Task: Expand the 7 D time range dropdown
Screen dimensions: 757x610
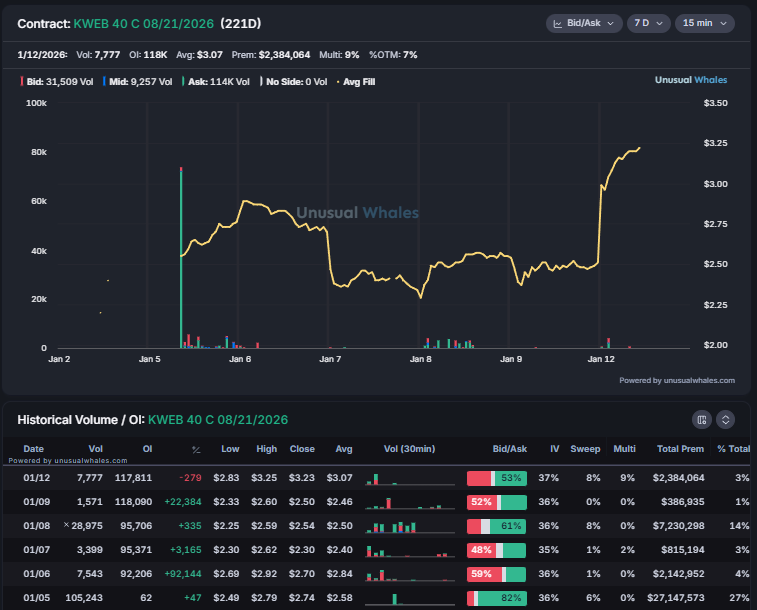Action: (x=648, y=23)
